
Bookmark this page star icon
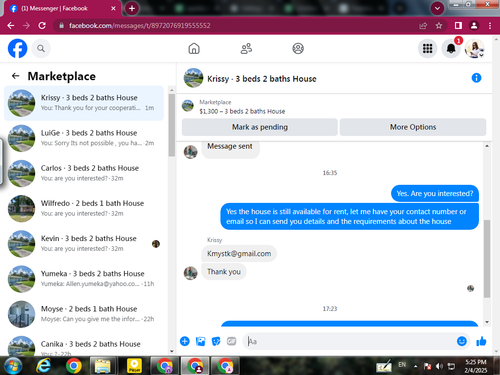(439, 26)
